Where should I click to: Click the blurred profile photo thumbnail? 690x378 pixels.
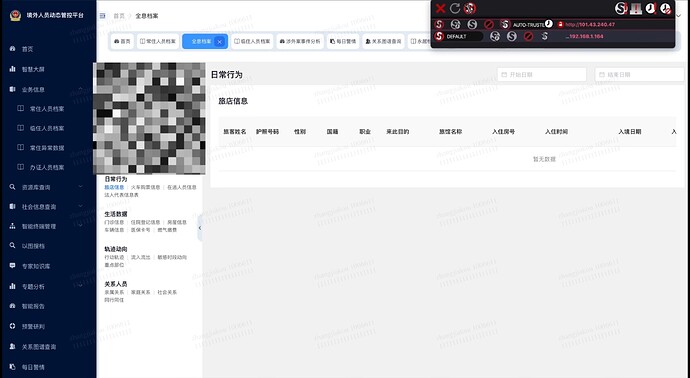coord(149,118)
